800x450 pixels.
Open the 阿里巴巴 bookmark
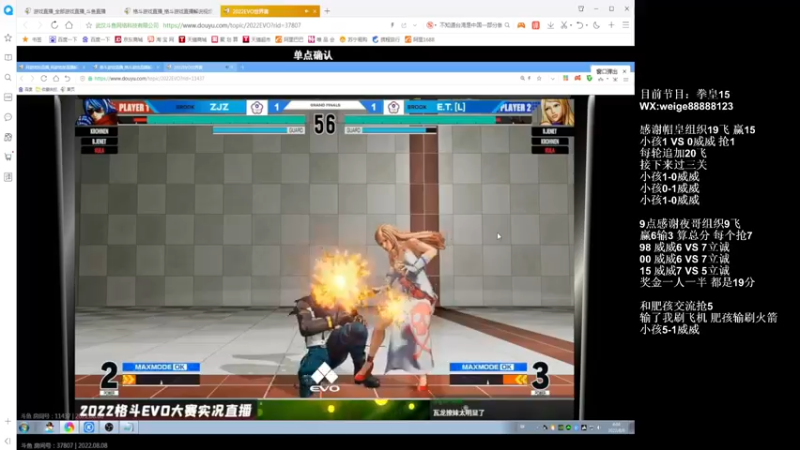289,39
